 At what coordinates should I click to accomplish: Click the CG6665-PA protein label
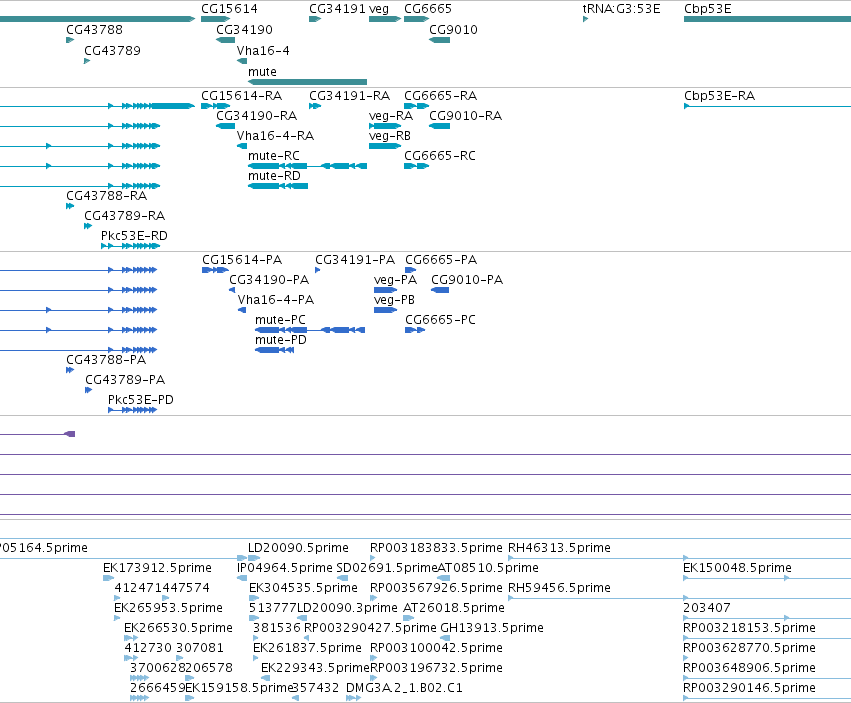(x=441, y=260)
